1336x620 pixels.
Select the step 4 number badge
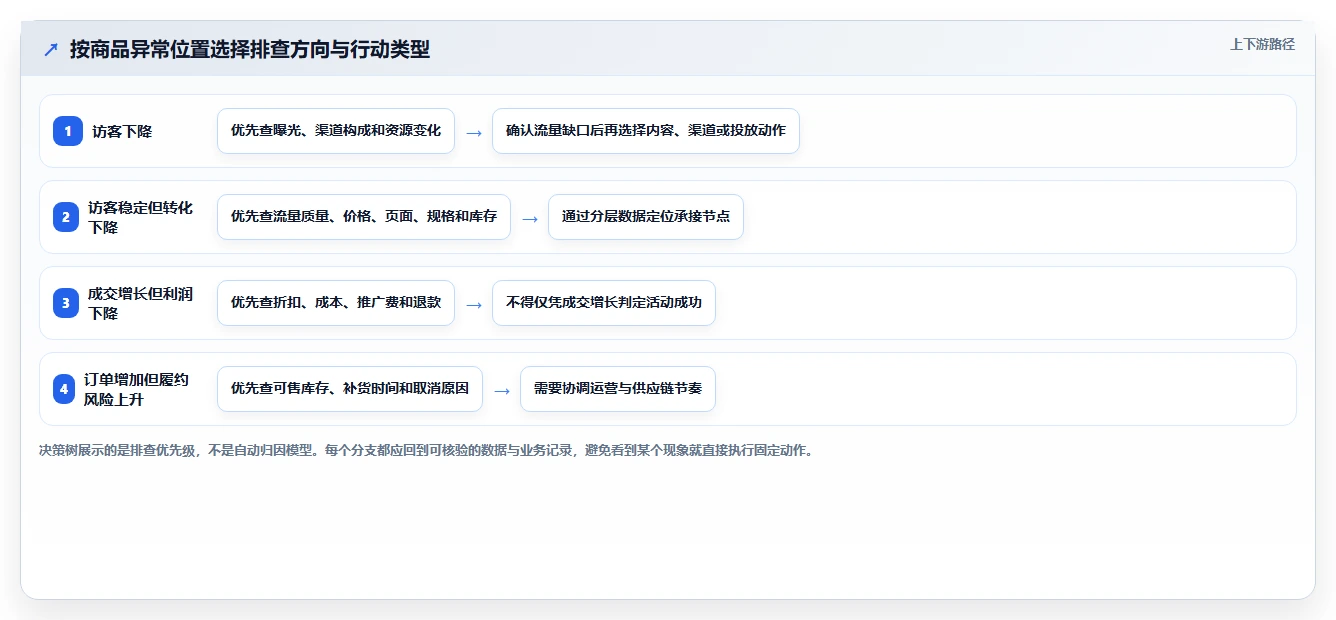[64, 389]
